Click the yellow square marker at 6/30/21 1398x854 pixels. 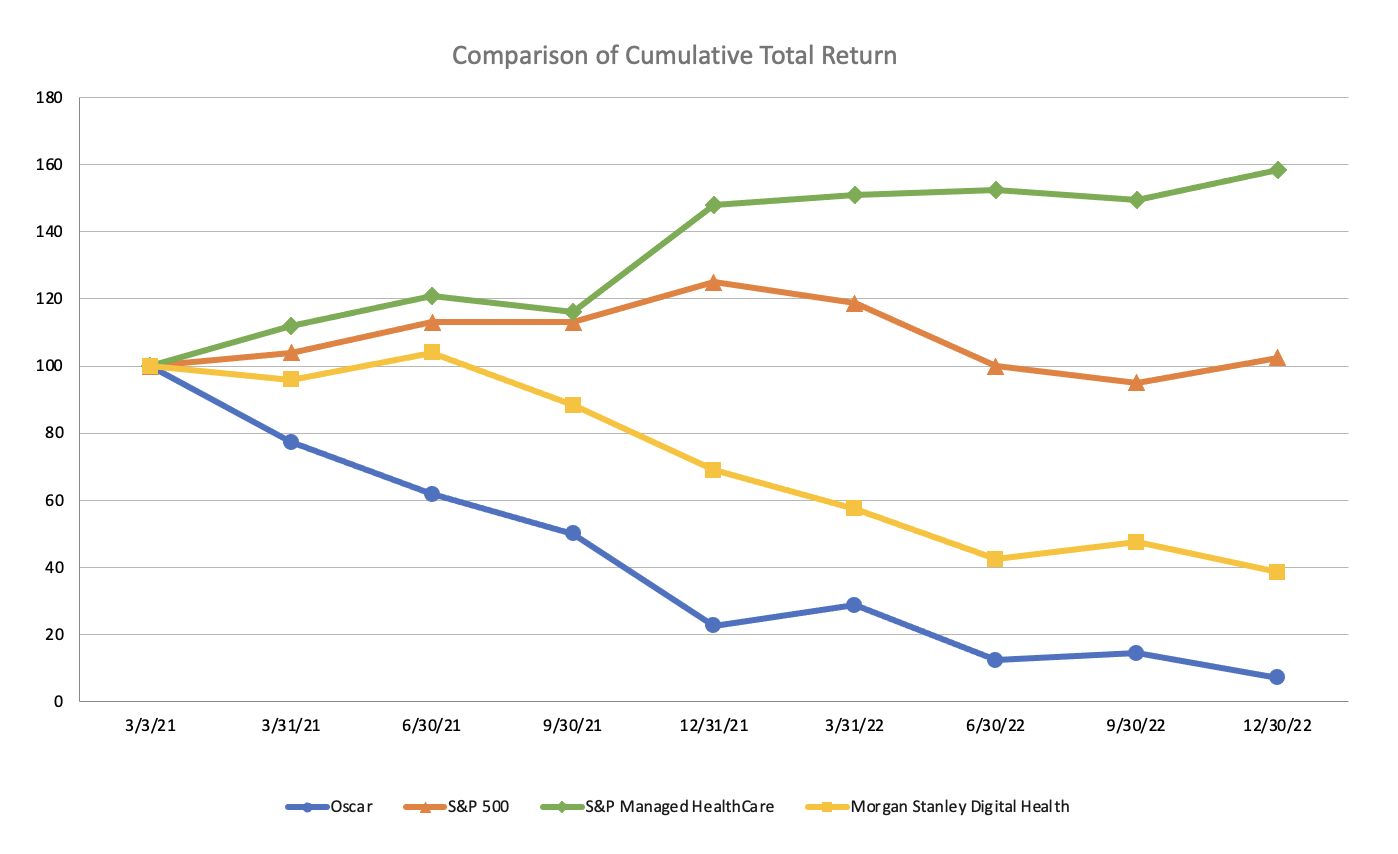432,352
